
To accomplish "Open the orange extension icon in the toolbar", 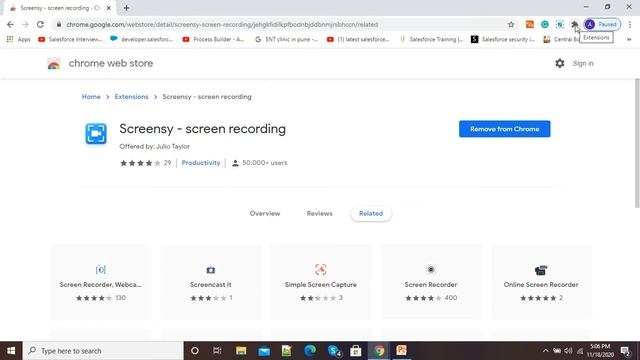I will point(530,24).
